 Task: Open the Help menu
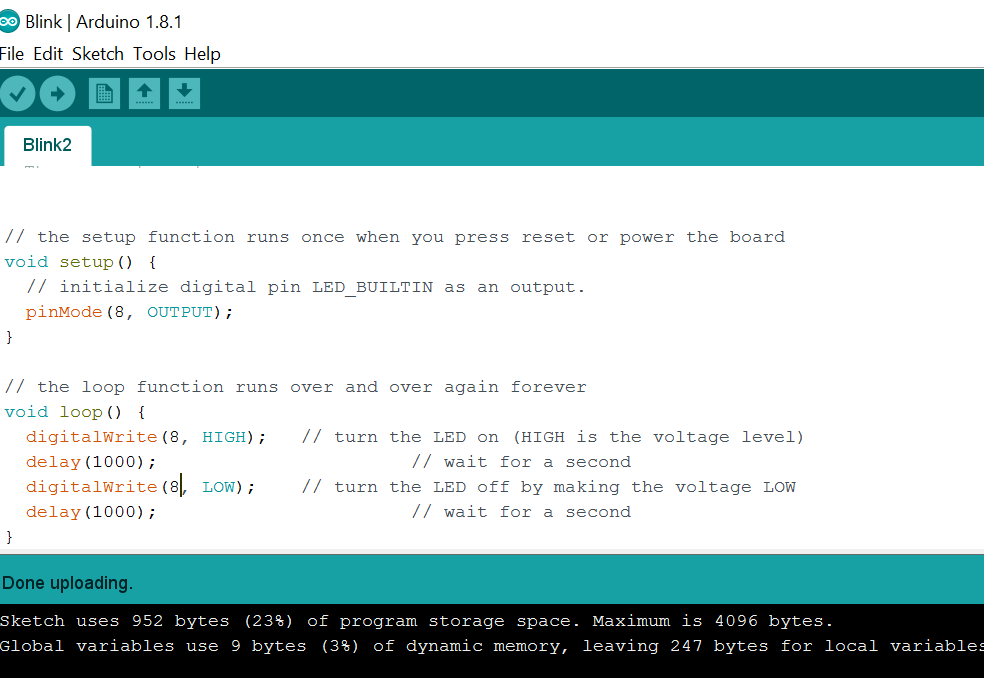202,54
